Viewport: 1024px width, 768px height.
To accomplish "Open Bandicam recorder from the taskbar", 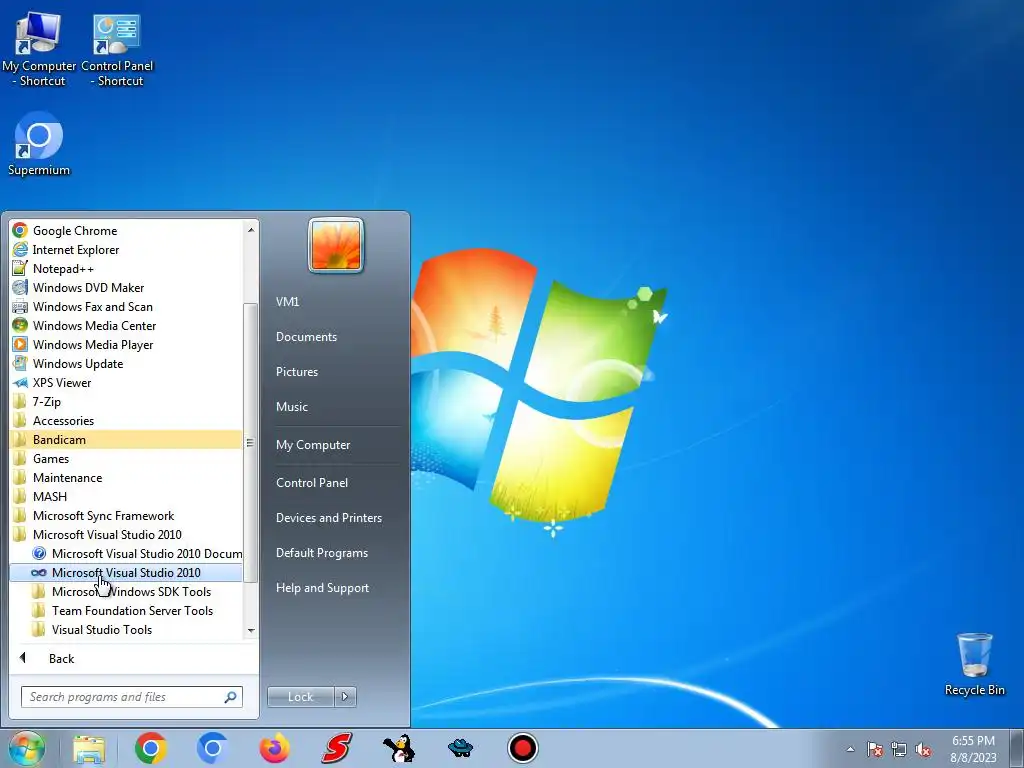I will pyautogui.click(x=522, y=748).
